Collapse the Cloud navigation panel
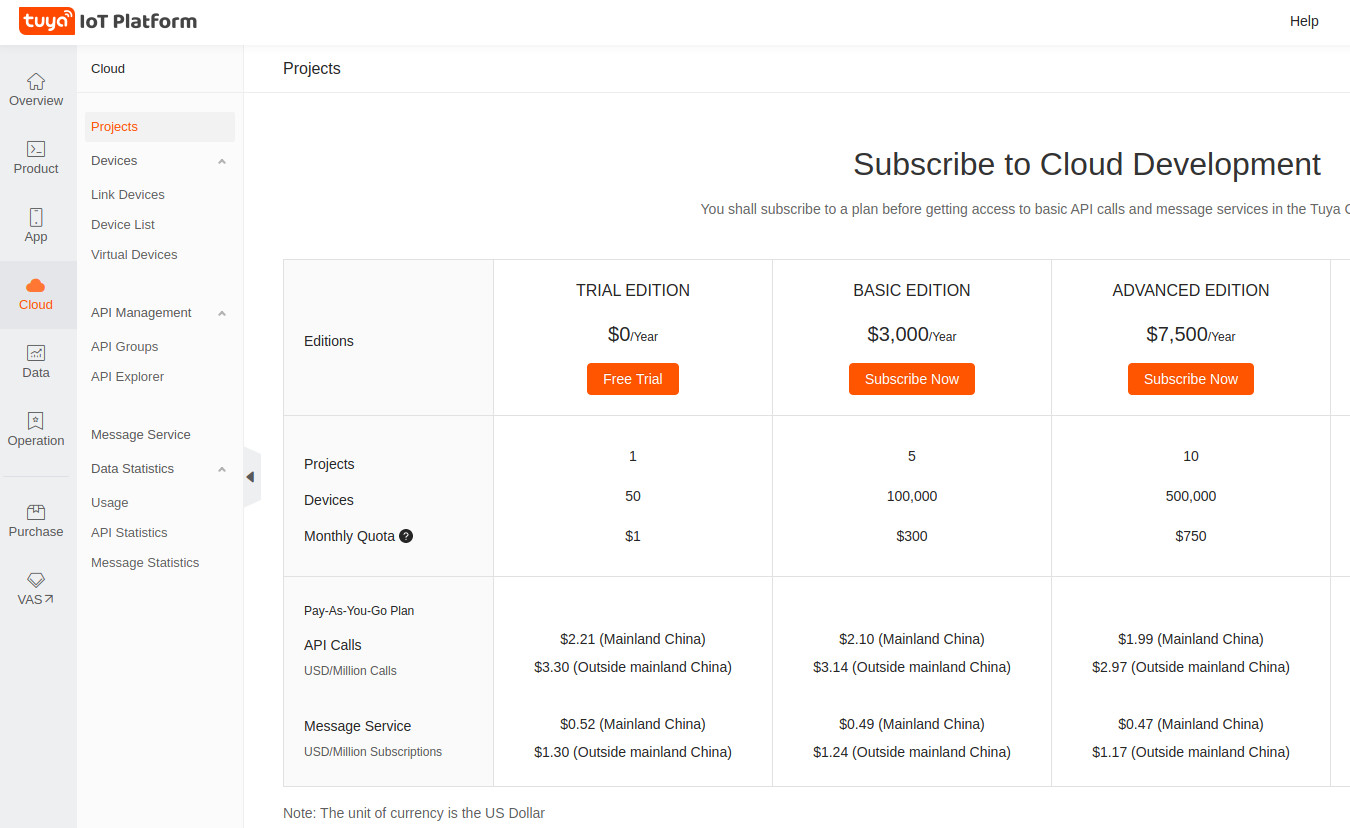Image resolution: width=1350 pixels, height=828 pixels. click(x=251, y=477)
